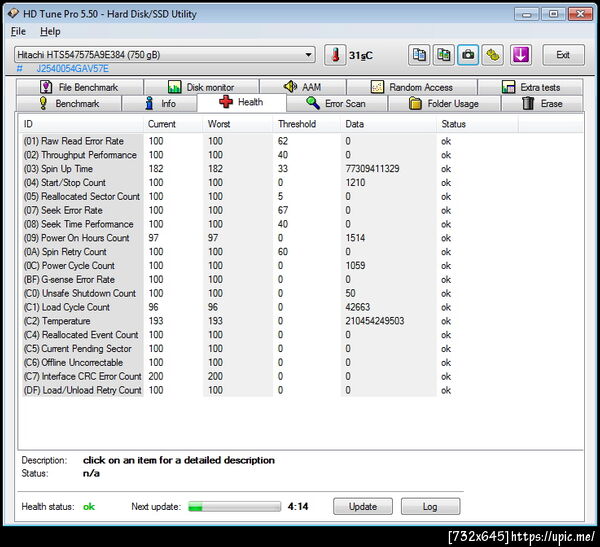Click the Status column header
Screen dimensions: 600x547
point(477,124)
